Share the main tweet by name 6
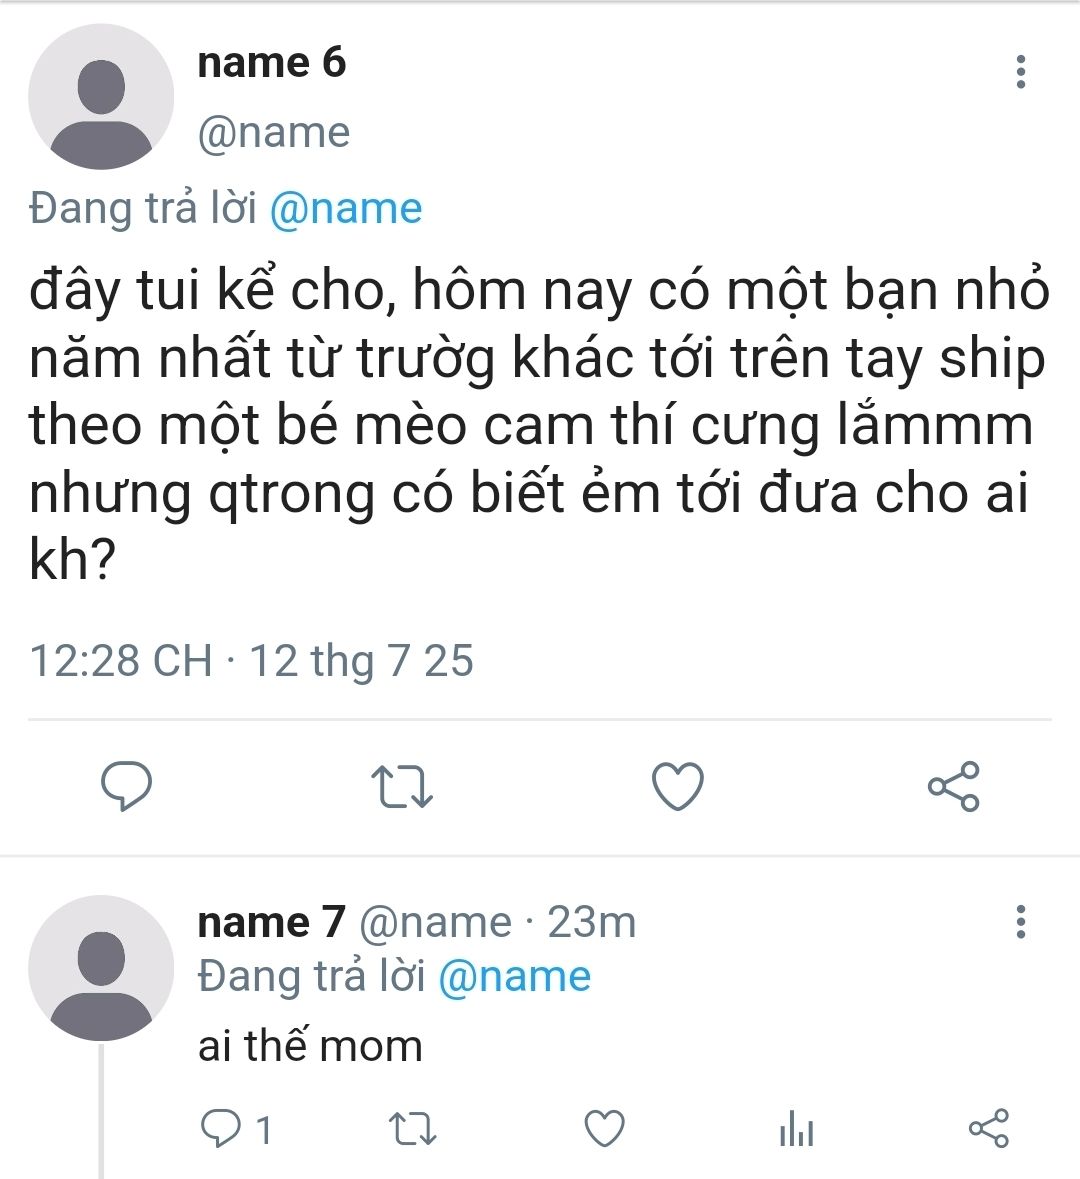Screen dimensions: 1080x1179 [954, 786]
